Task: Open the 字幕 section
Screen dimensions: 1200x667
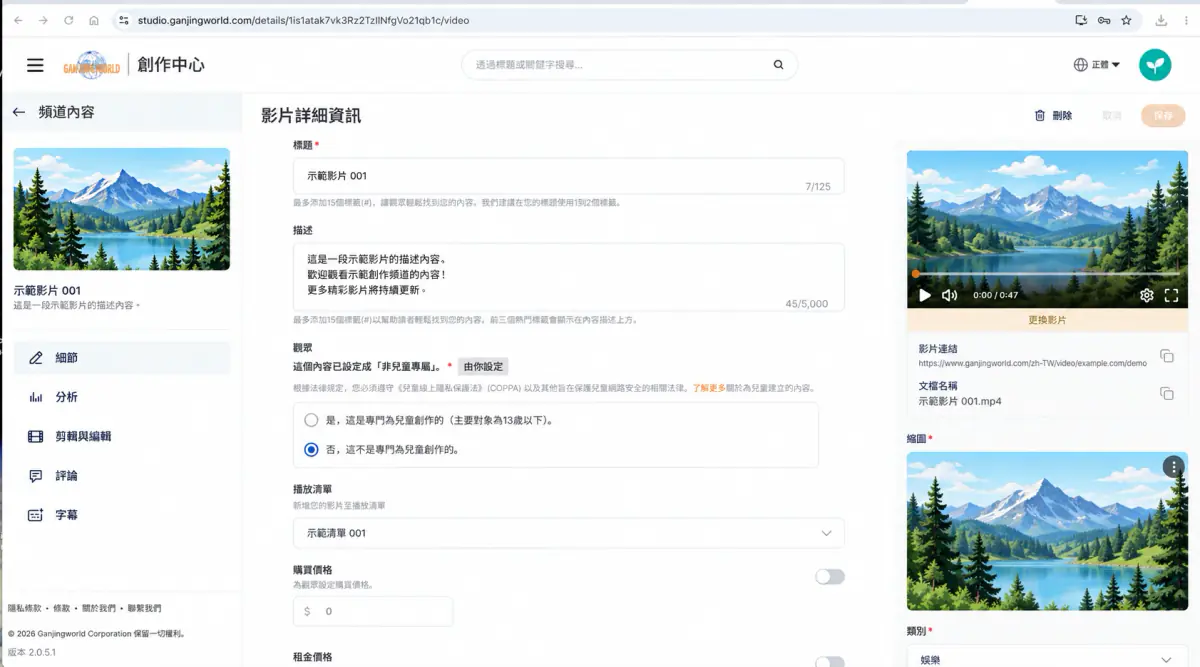Action: tap(122, 515)
